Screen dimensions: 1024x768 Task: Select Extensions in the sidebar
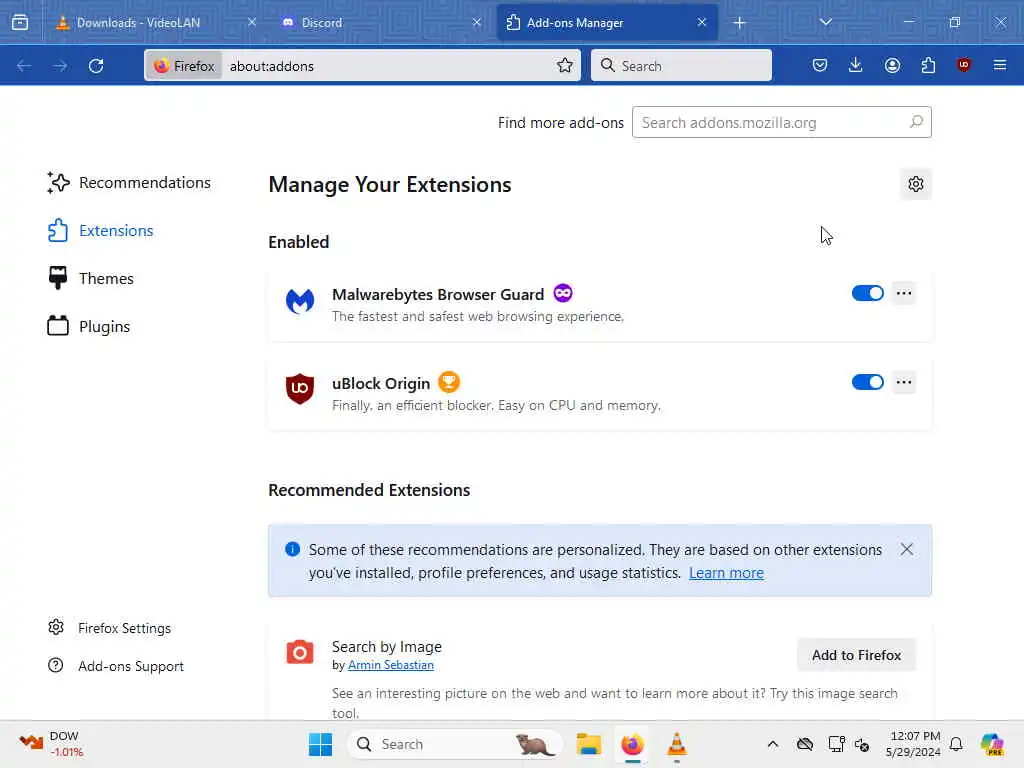point(101,231)
